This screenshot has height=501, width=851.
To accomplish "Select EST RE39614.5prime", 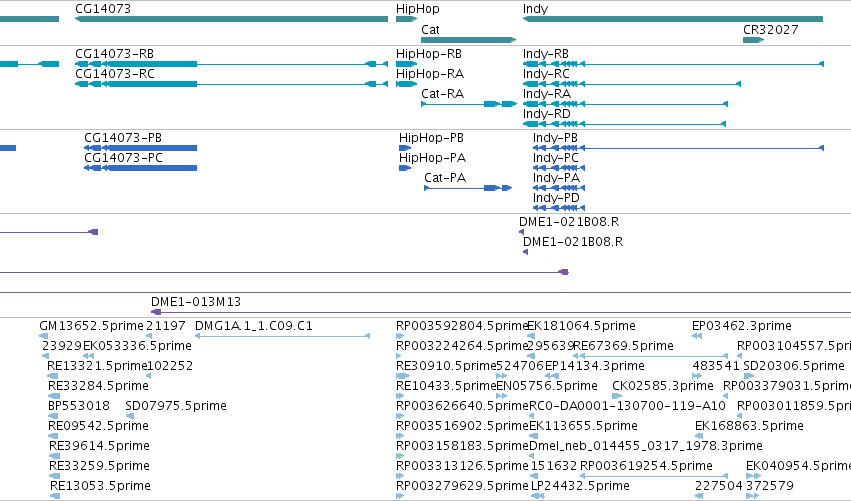I will click(99, 447).
